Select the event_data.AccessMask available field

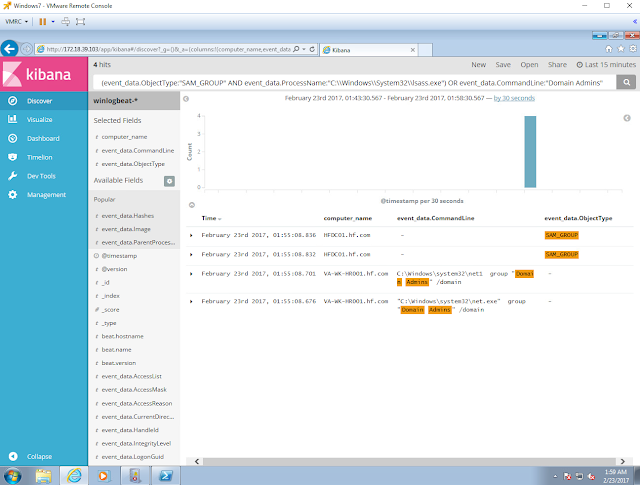click(134, 389)
